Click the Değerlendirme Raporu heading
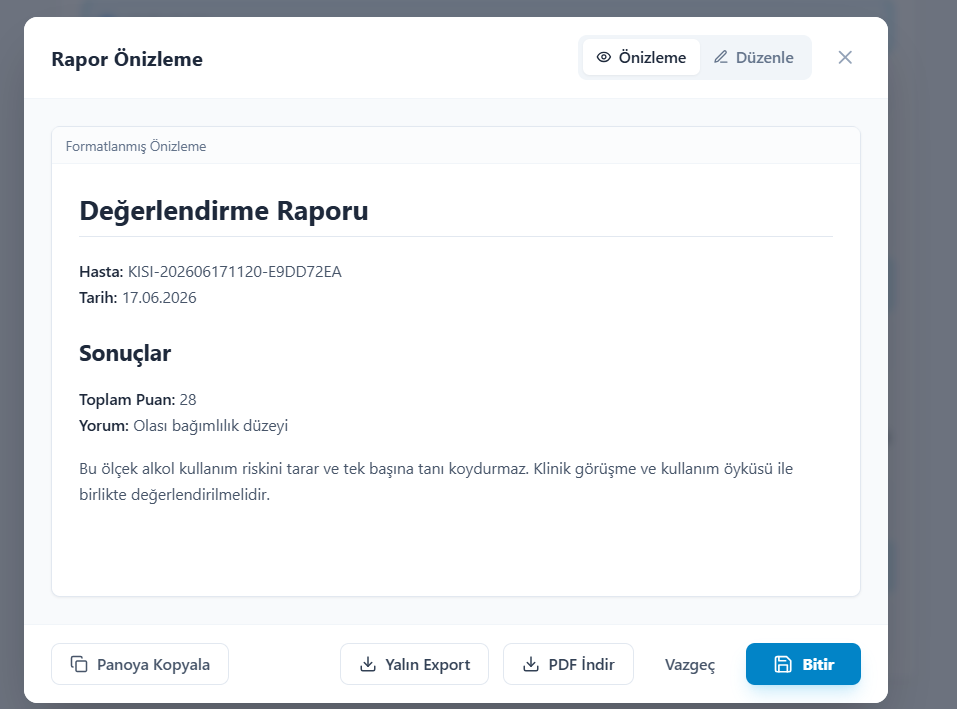The image size is (957, 709). coord(224,211)
